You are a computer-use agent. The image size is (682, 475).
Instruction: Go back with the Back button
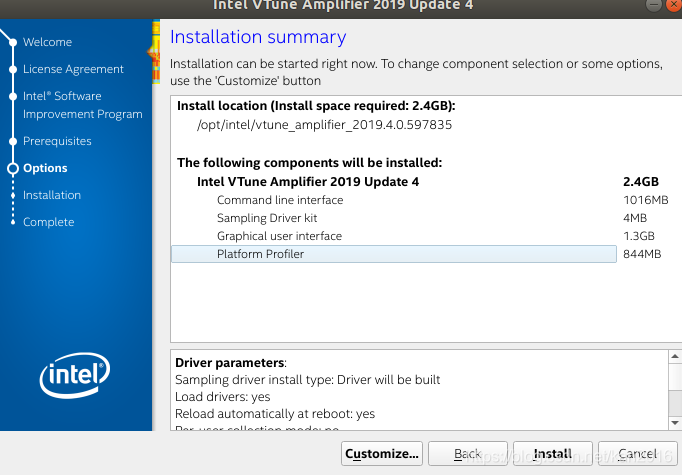468,454
